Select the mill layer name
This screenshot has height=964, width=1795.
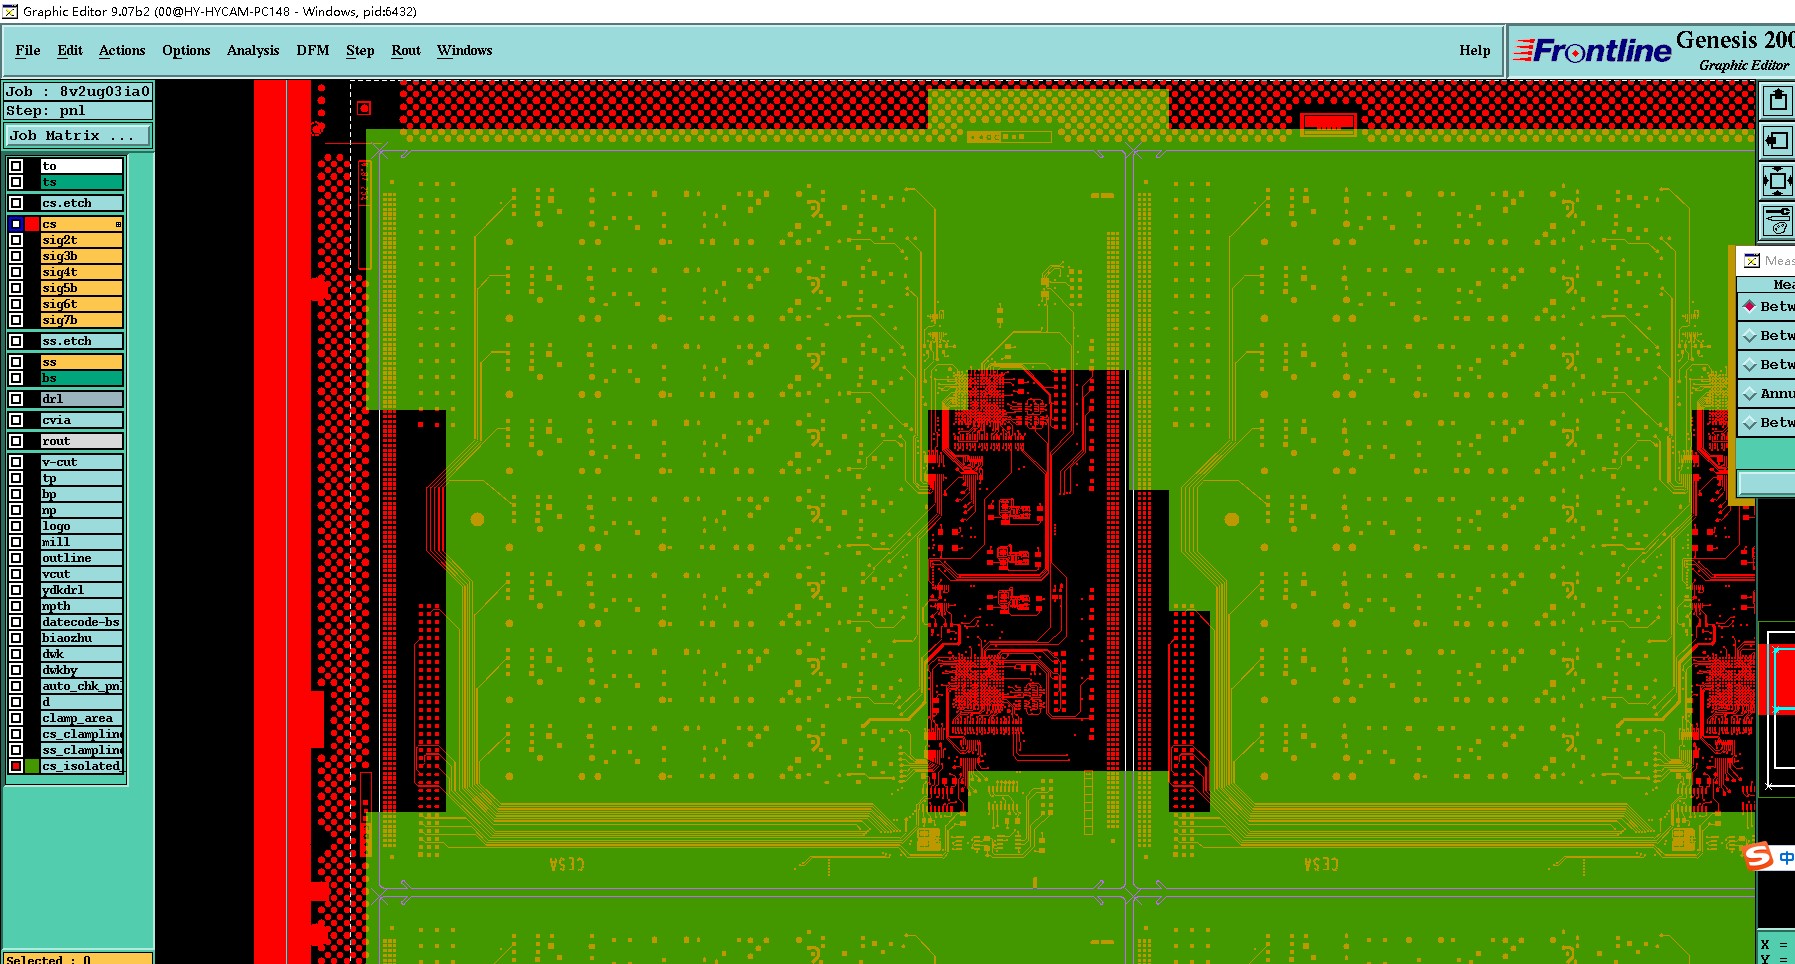pos(81,542)
